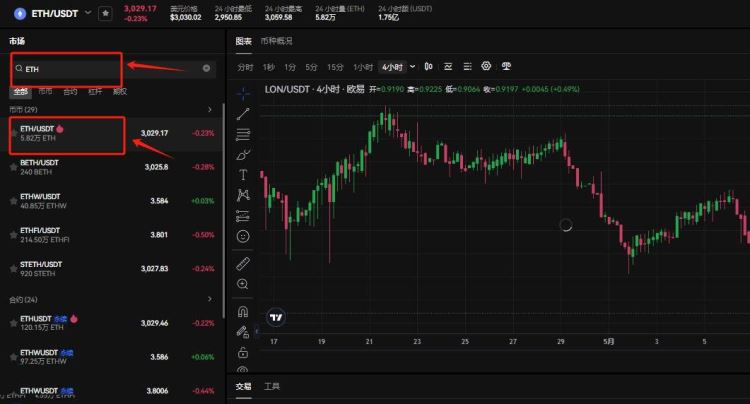Open the ETHUSDT perpetual contract row

(x=112, y=323)
